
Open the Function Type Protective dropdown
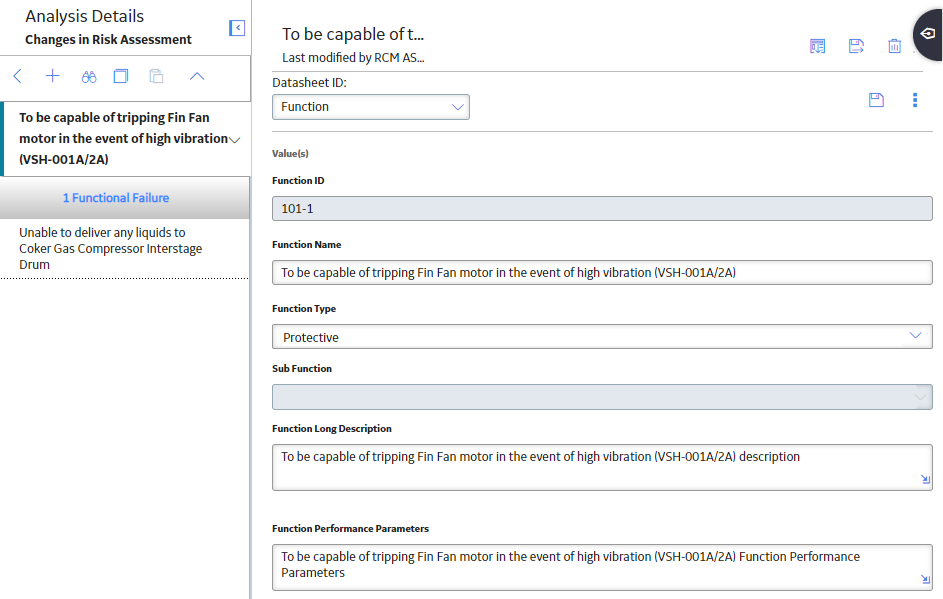click(x=602, y=337)
